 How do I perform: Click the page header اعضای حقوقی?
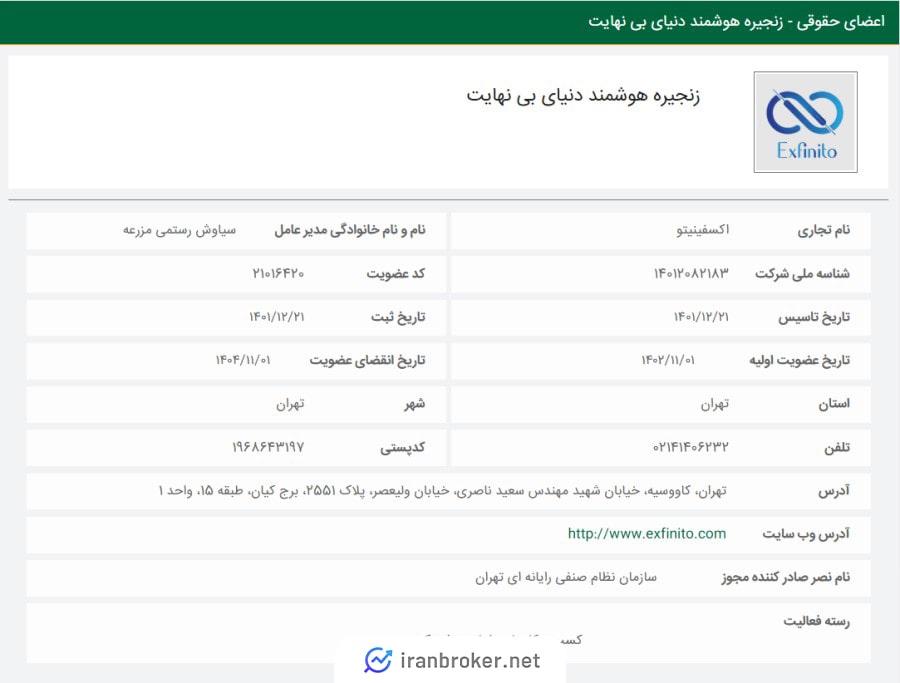click(841, 21)
